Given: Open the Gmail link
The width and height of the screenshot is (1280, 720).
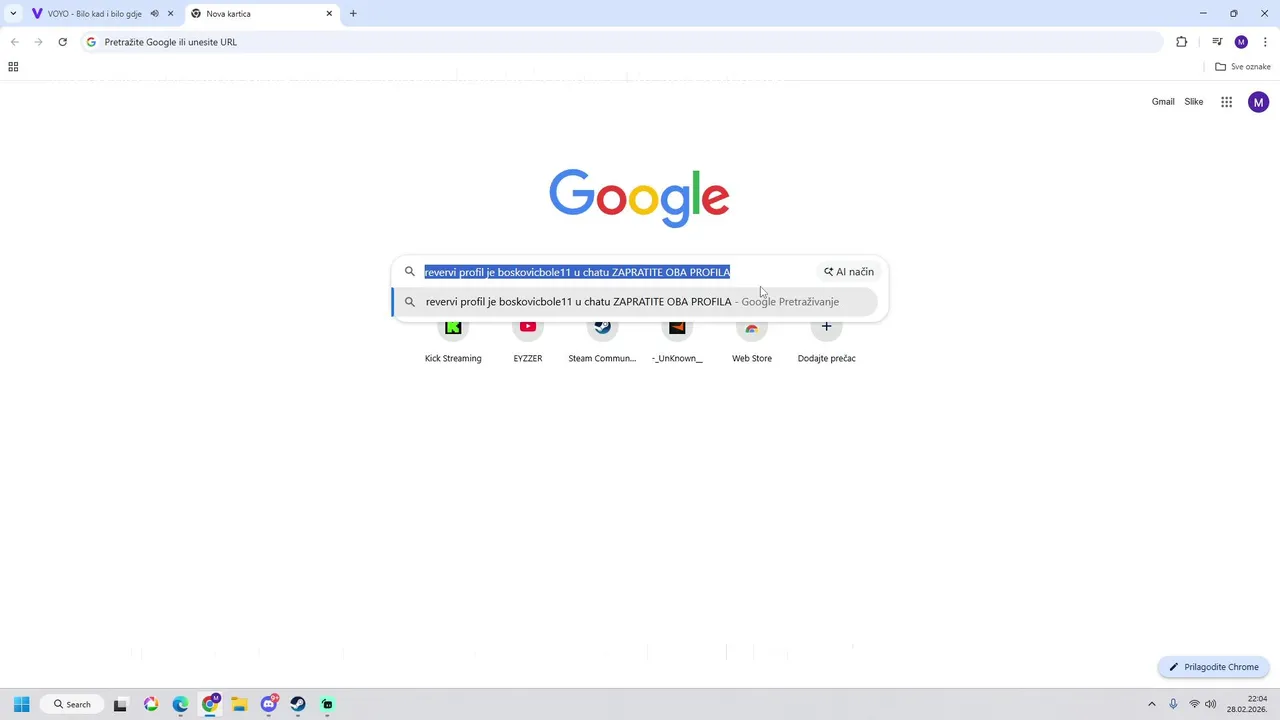Looking at the screenshot, I should [x=1163, y=102].
